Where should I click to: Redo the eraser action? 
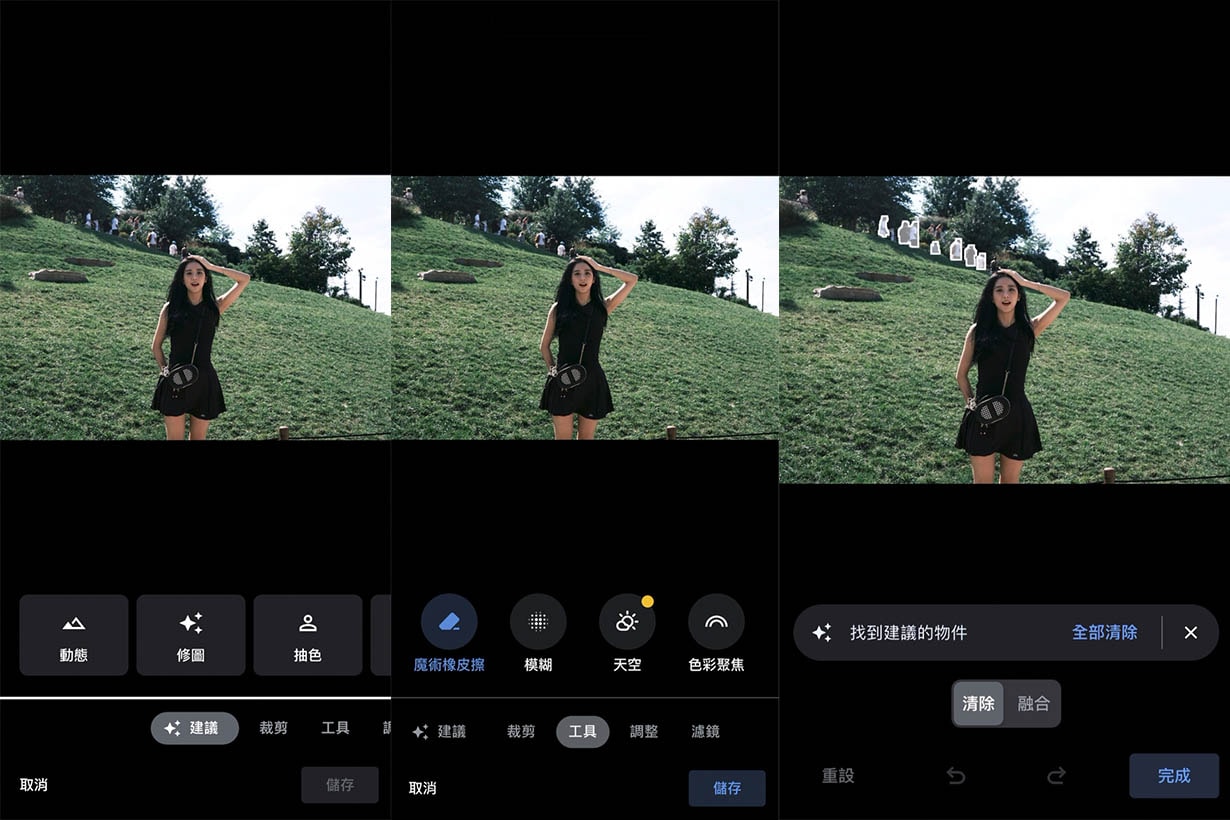1056,775
